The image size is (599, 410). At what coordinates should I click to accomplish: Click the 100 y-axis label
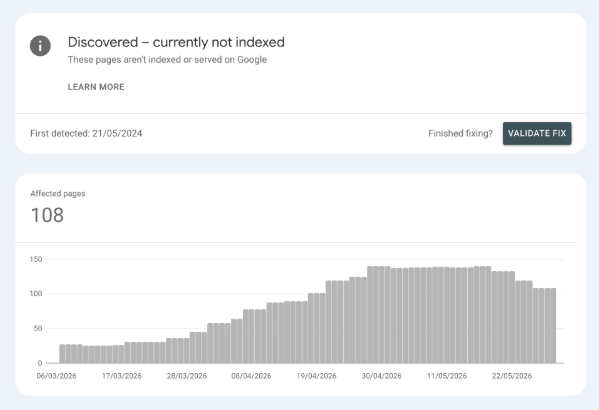[x=36, y=294]
